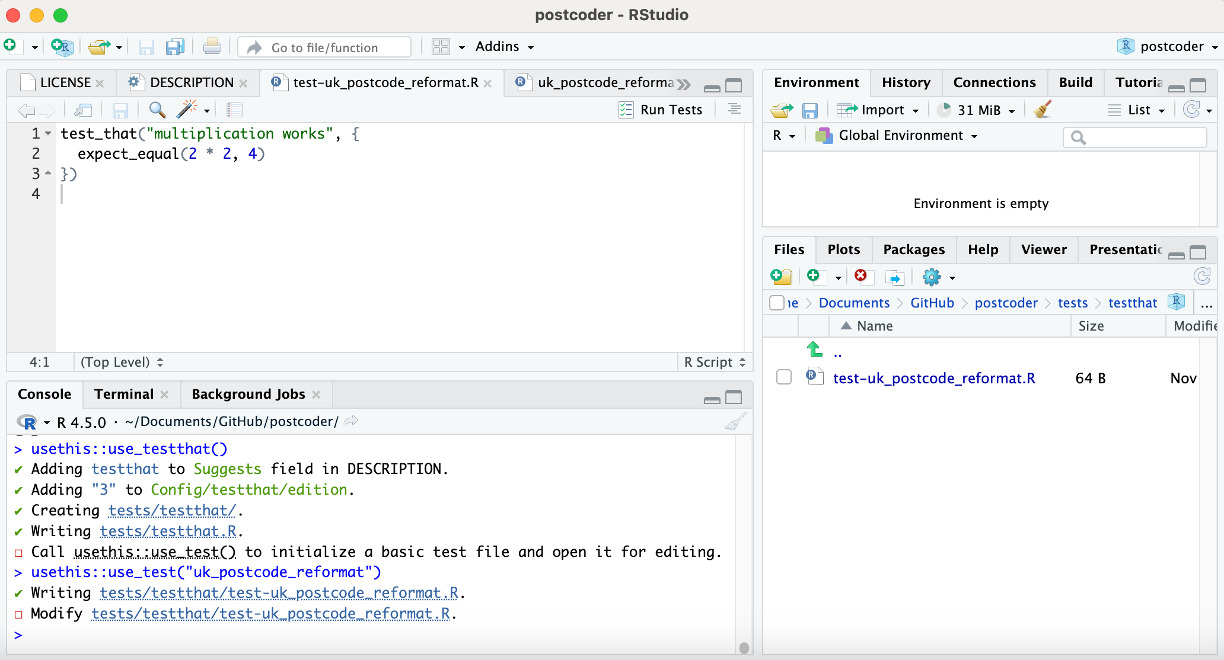1224x660 pixels.
Task: Click the Save All icon
Action: tap(175, 47)
